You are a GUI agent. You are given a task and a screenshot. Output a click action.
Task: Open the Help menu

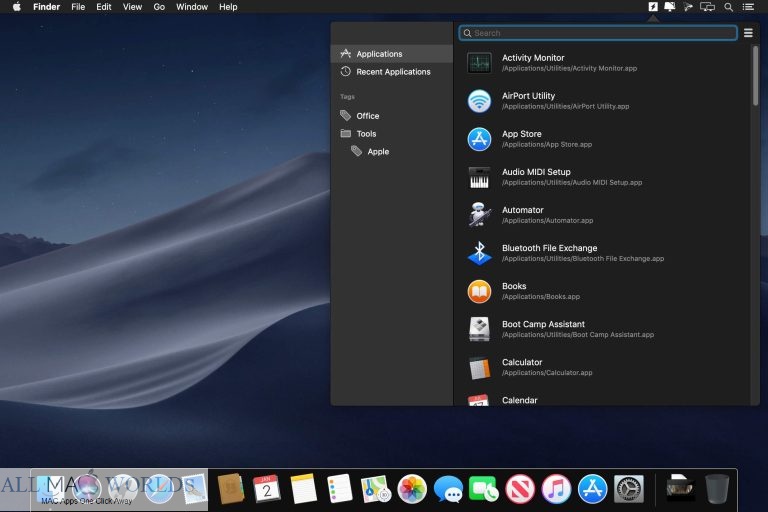[228, 7]
